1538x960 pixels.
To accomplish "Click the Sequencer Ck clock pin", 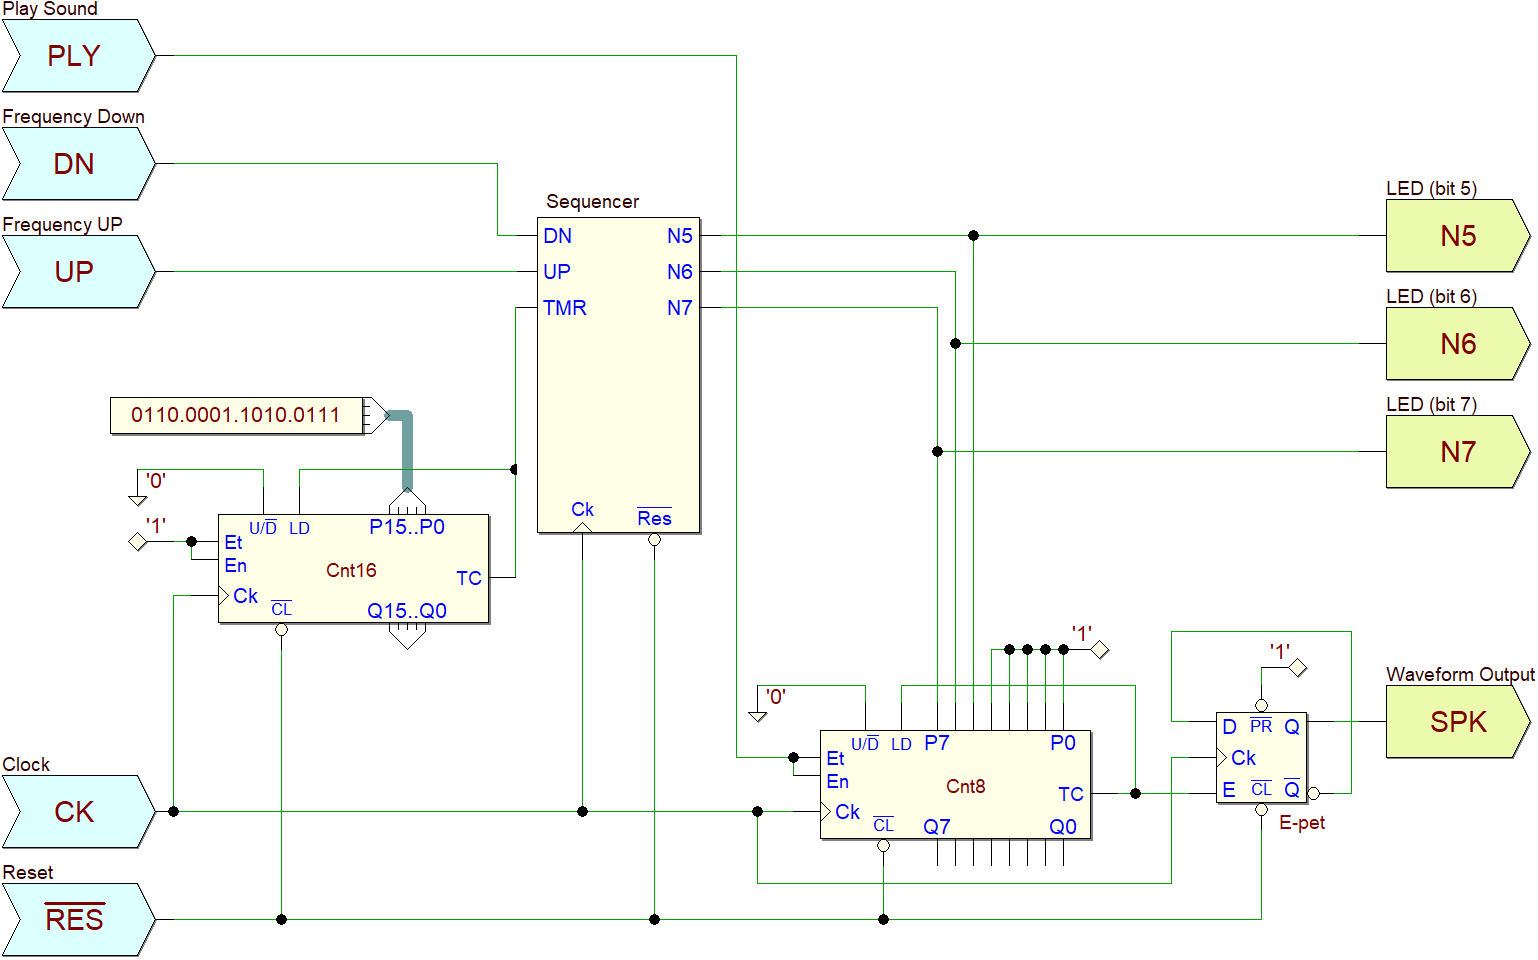I will [x=583, y=510].
